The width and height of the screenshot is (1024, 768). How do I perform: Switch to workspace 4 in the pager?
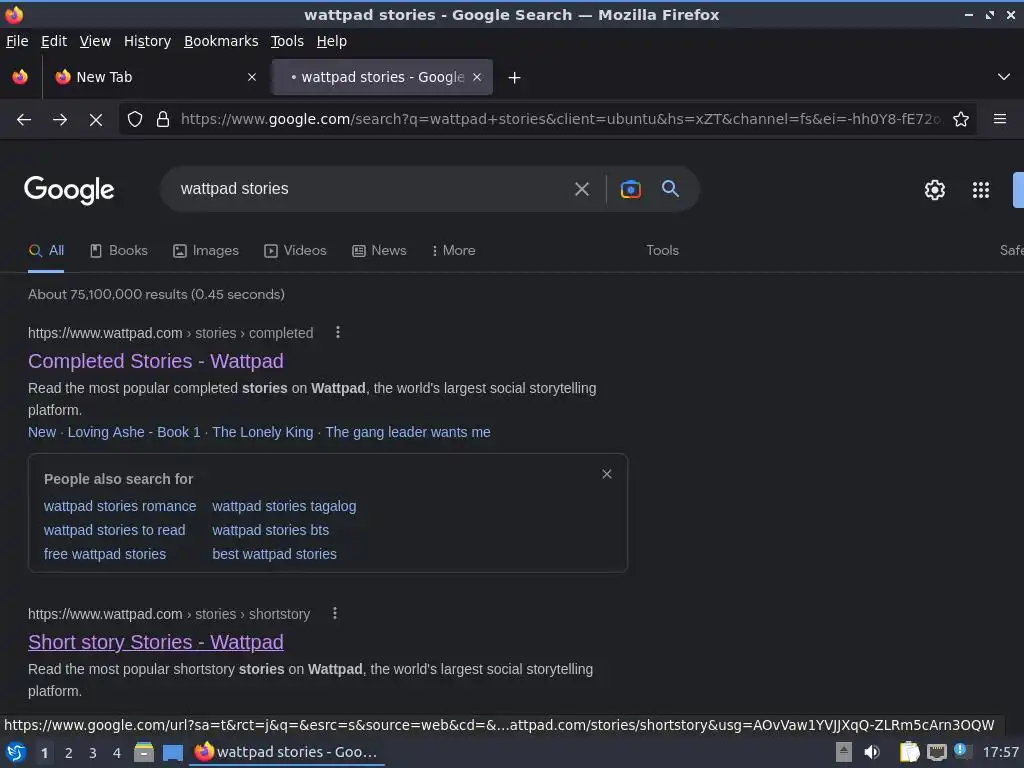pyautogui.click(x=117, y=753)
